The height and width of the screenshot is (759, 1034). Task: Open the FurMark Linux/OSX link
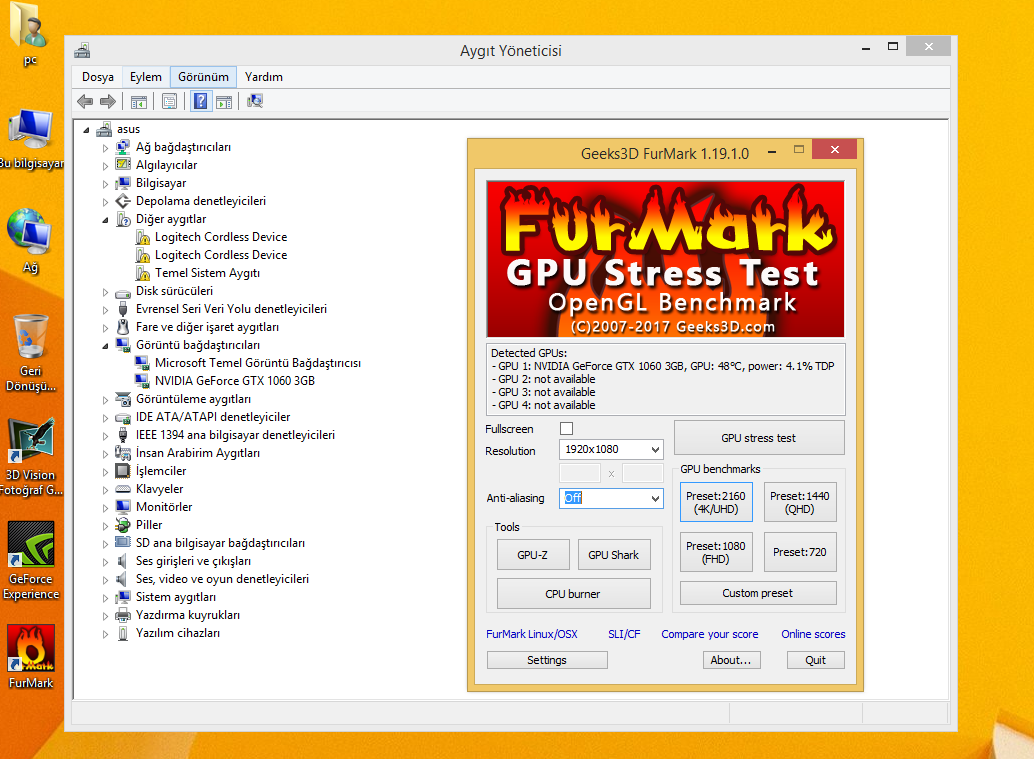[x=532, y=634]
